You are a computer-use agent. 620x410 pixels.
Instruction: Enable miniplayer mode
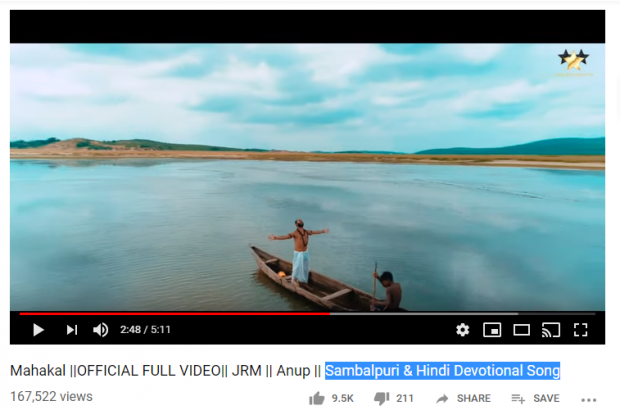coord(492,329)
